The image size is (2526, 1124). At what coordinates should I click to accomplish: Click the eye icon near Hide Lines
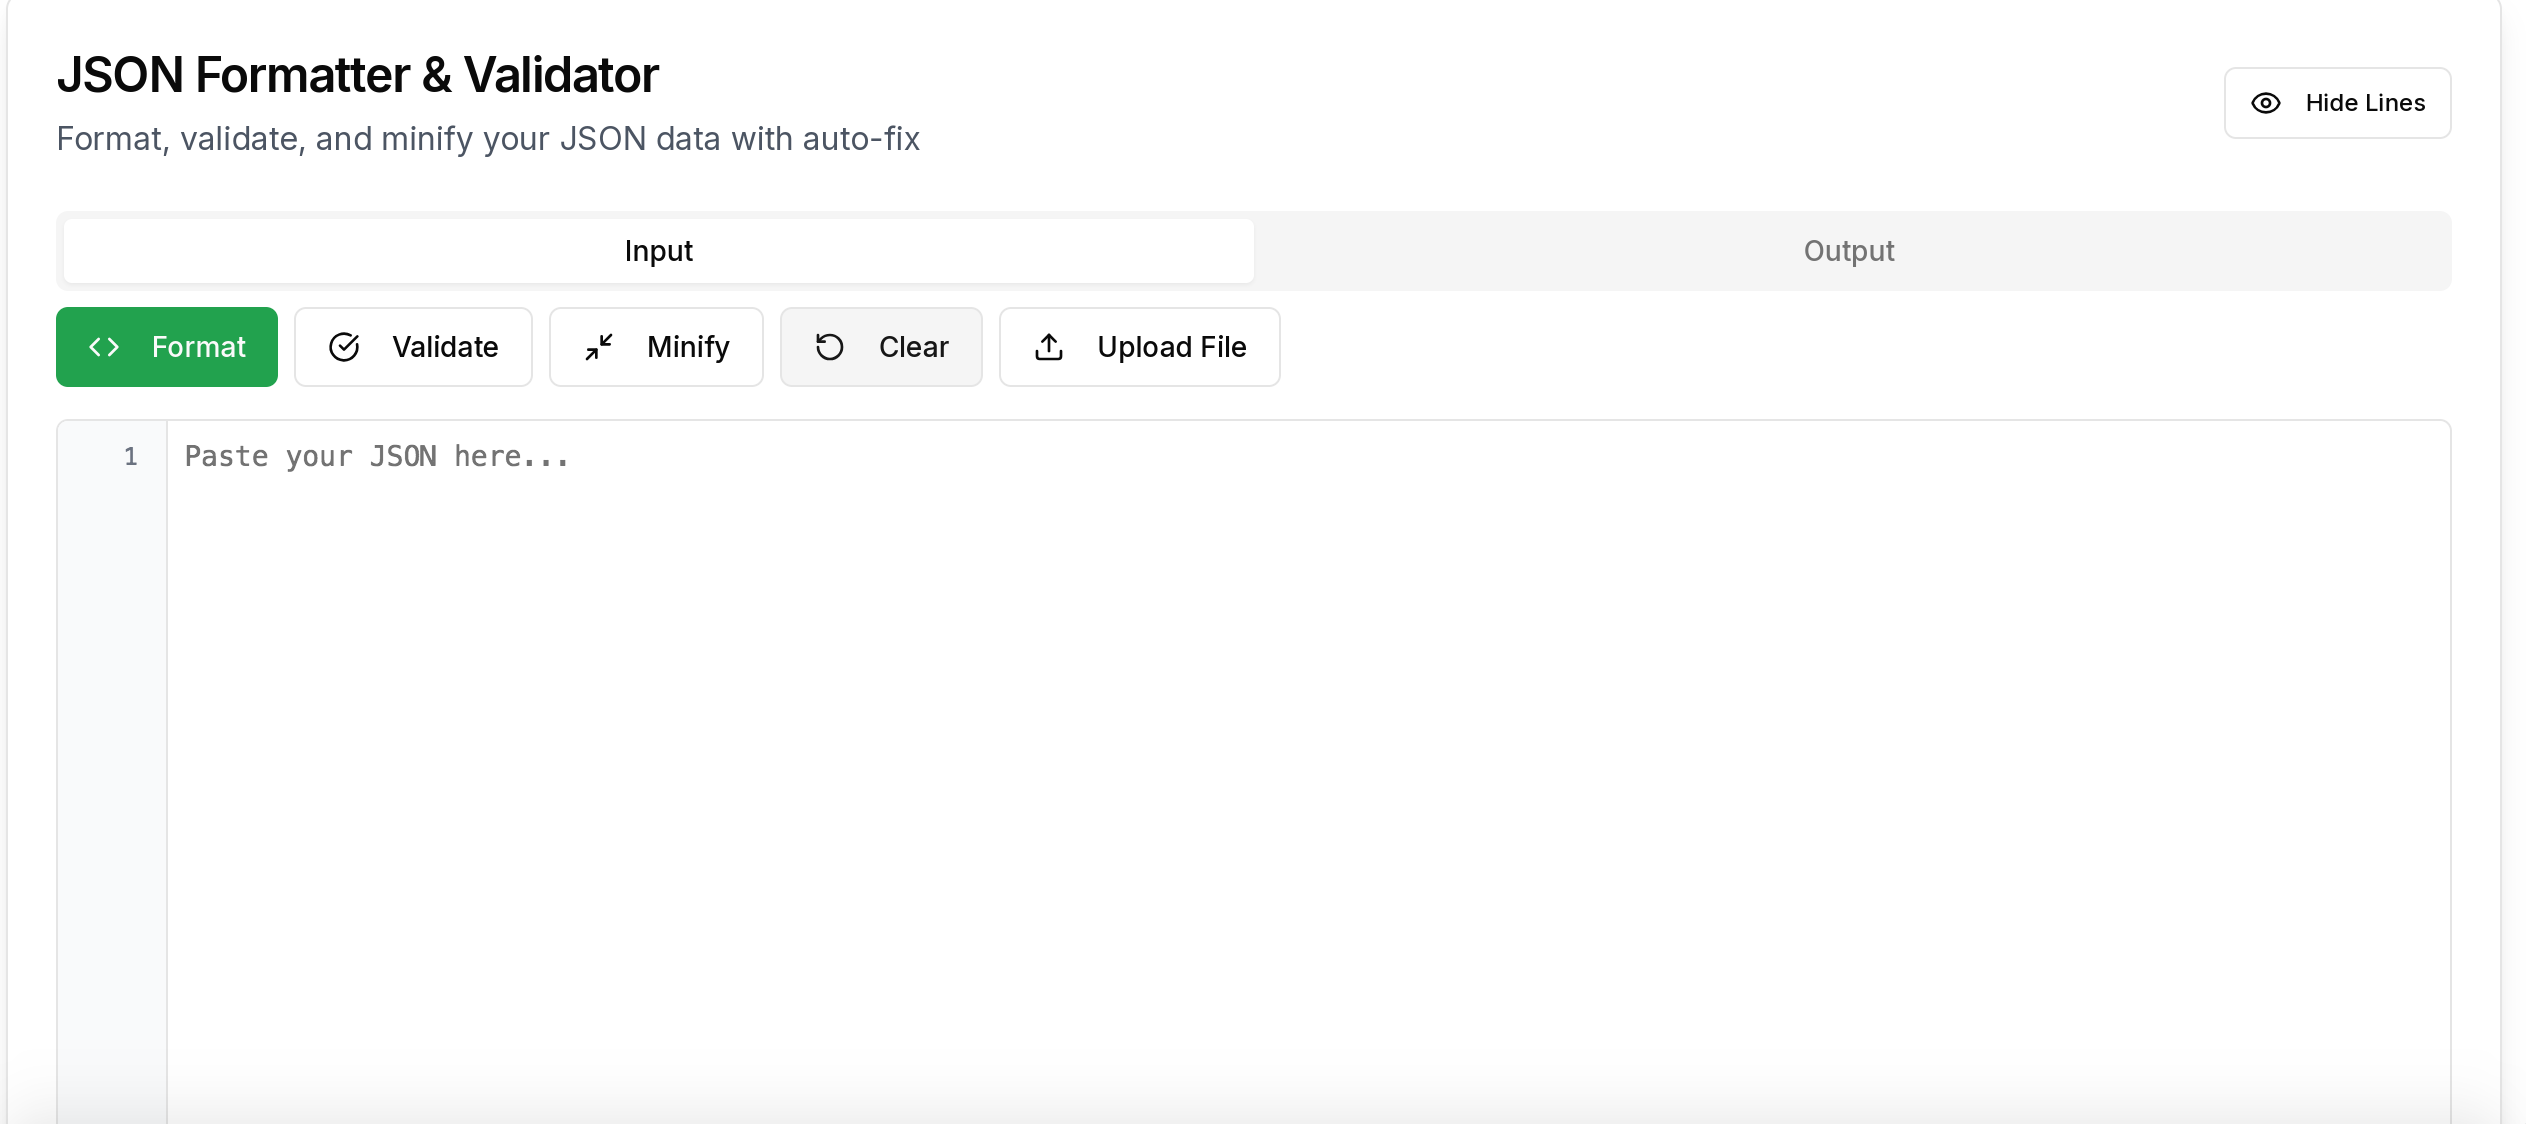(x=2266, y=103)
